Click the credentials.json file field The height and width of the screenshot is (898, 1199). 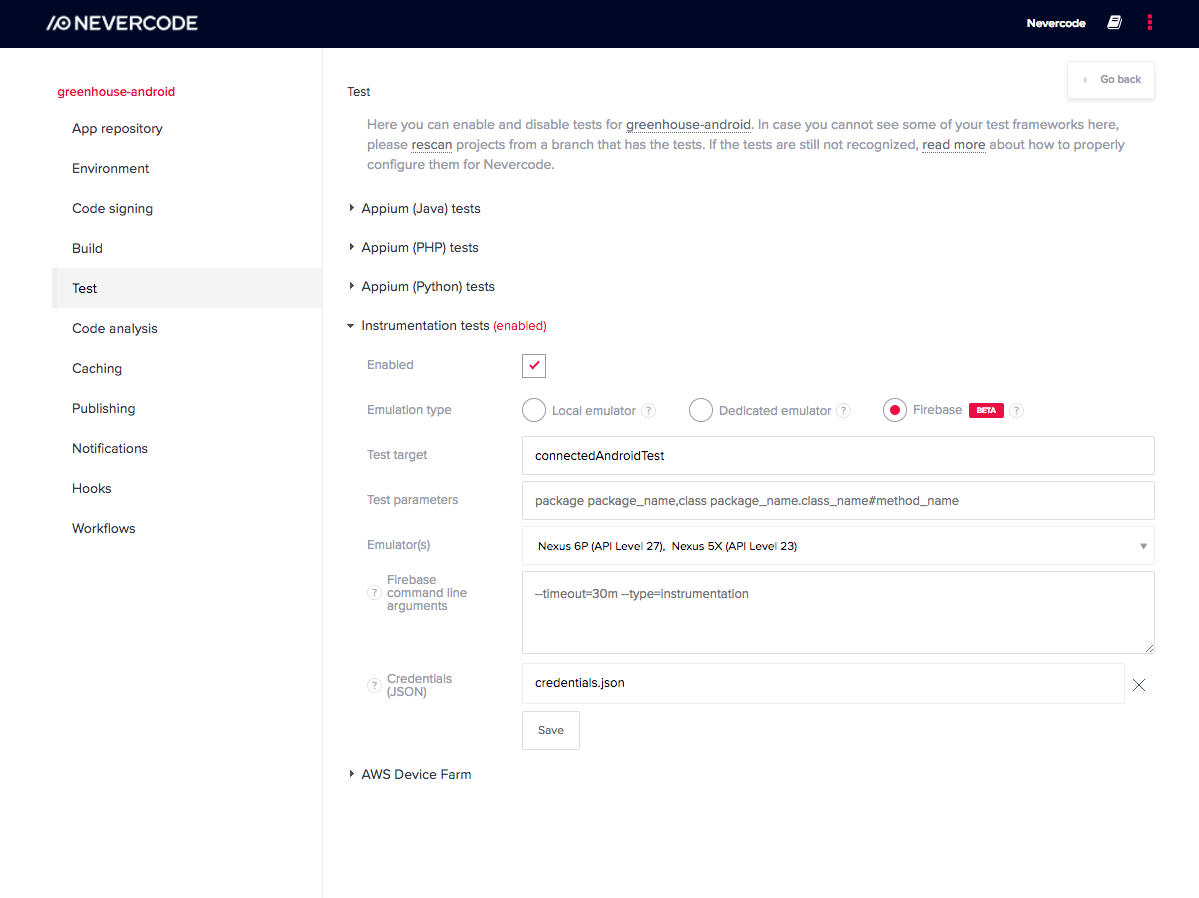(x=823, y=683)
